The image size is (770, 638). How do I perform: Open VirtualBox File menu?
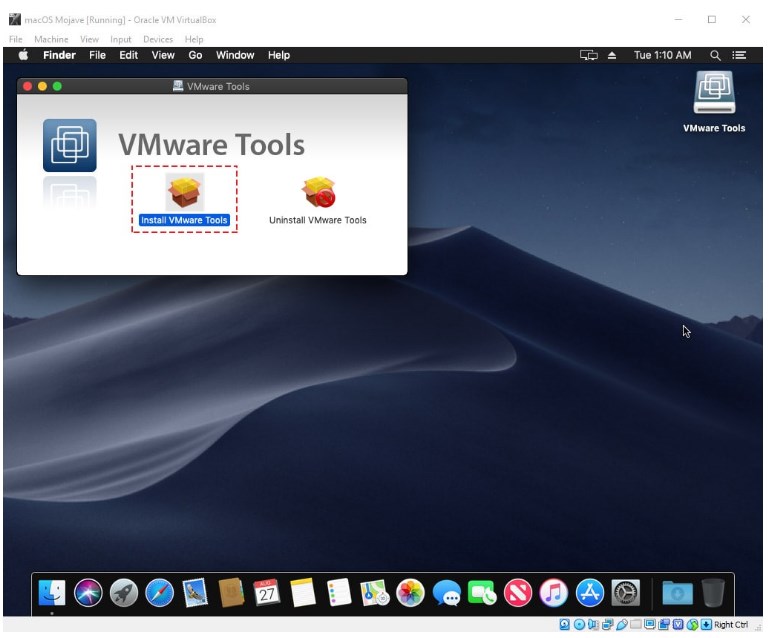(x=16, y=39)
